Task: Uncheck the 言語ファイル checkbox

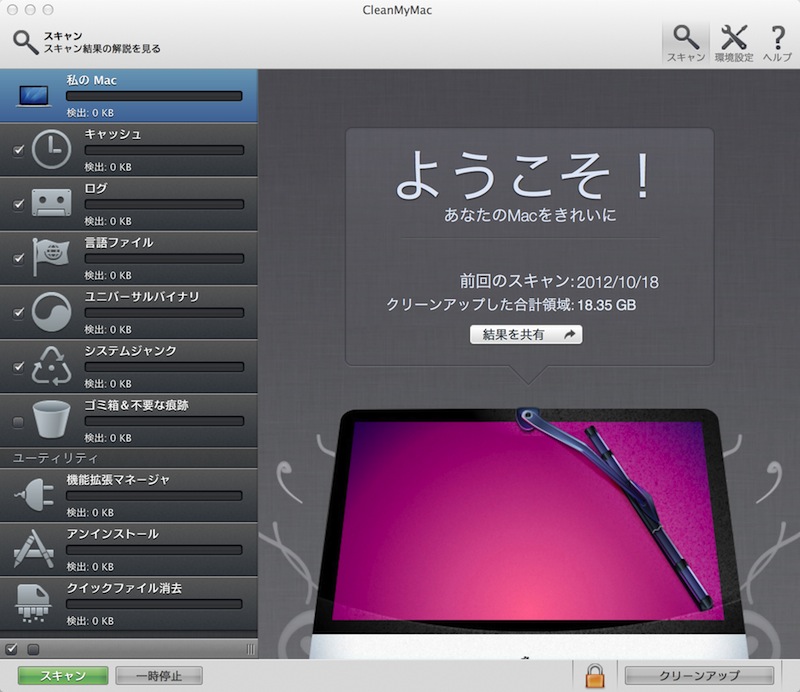Action: [18, 258]
